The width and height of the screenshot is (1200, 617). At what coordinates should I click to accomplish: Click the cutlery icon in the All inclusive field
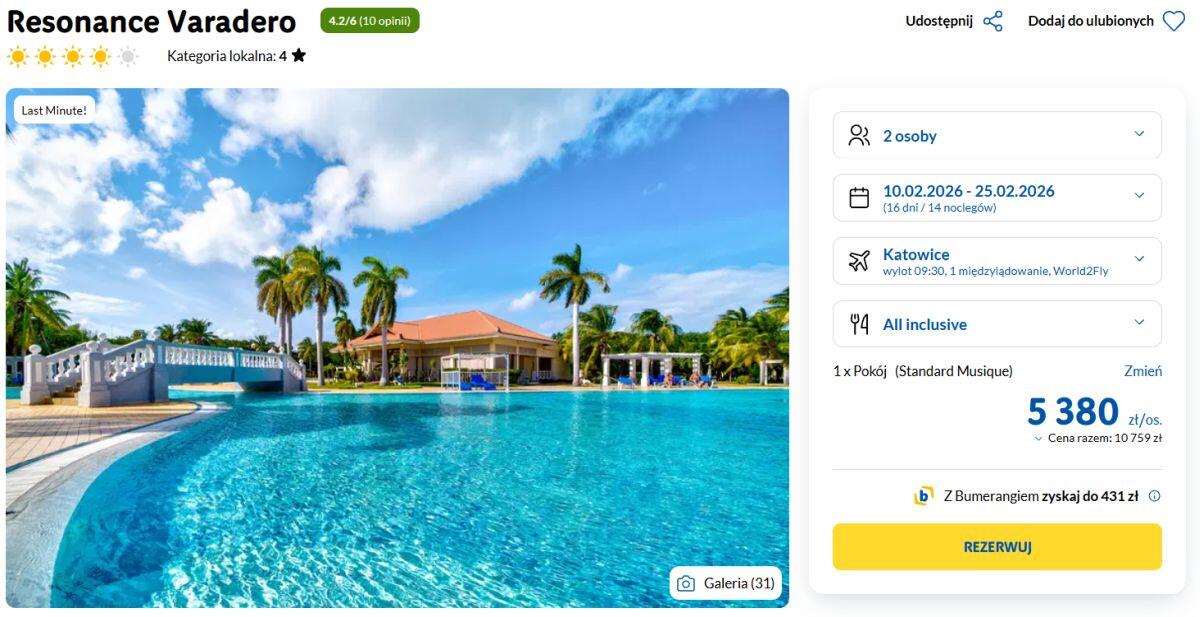pyautogui.click(x=859, y=324)
